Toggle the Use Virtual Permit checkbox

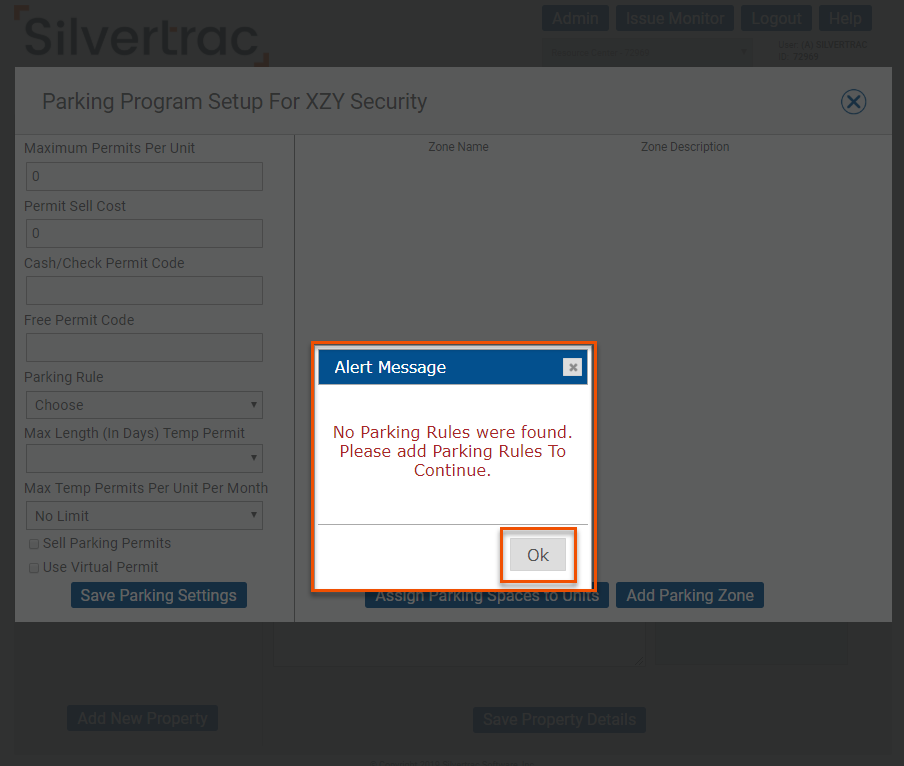(x=34, y=568)
